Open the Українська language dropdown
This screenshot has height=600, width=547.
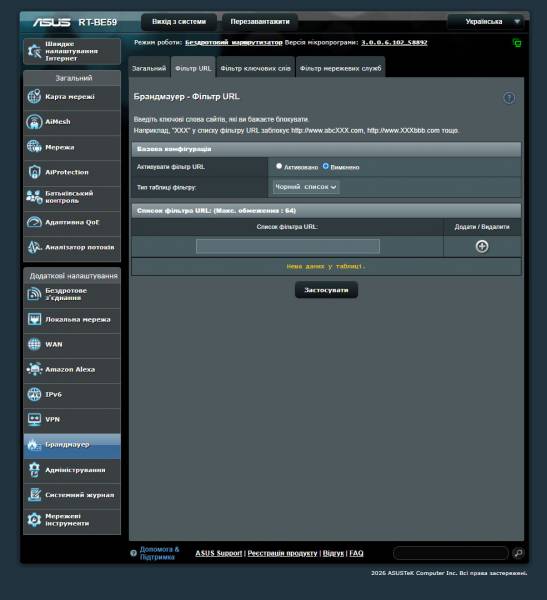pos(488,21)
